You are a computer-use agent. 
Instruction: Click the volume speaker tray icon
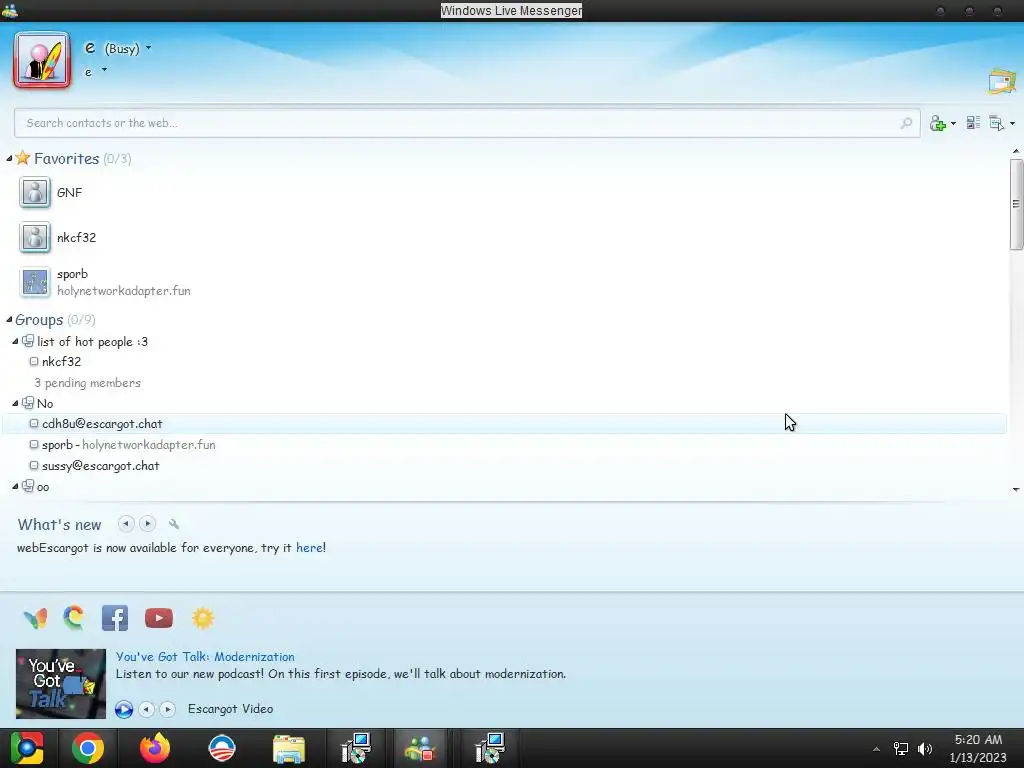925,748
